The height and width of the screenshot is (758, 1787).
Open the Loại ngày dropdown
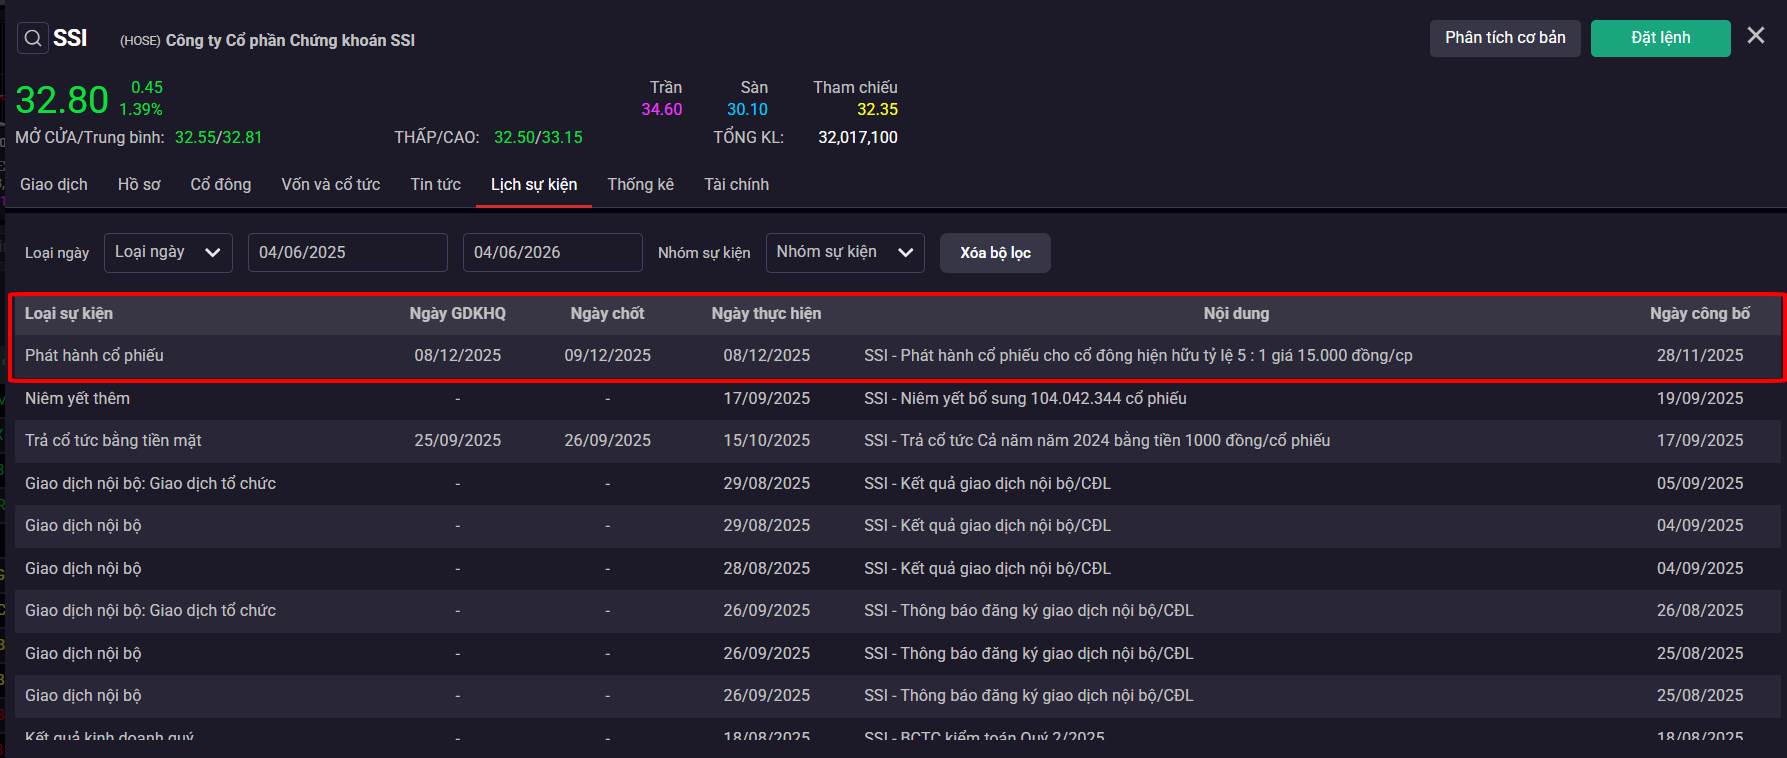click(168, 252)
